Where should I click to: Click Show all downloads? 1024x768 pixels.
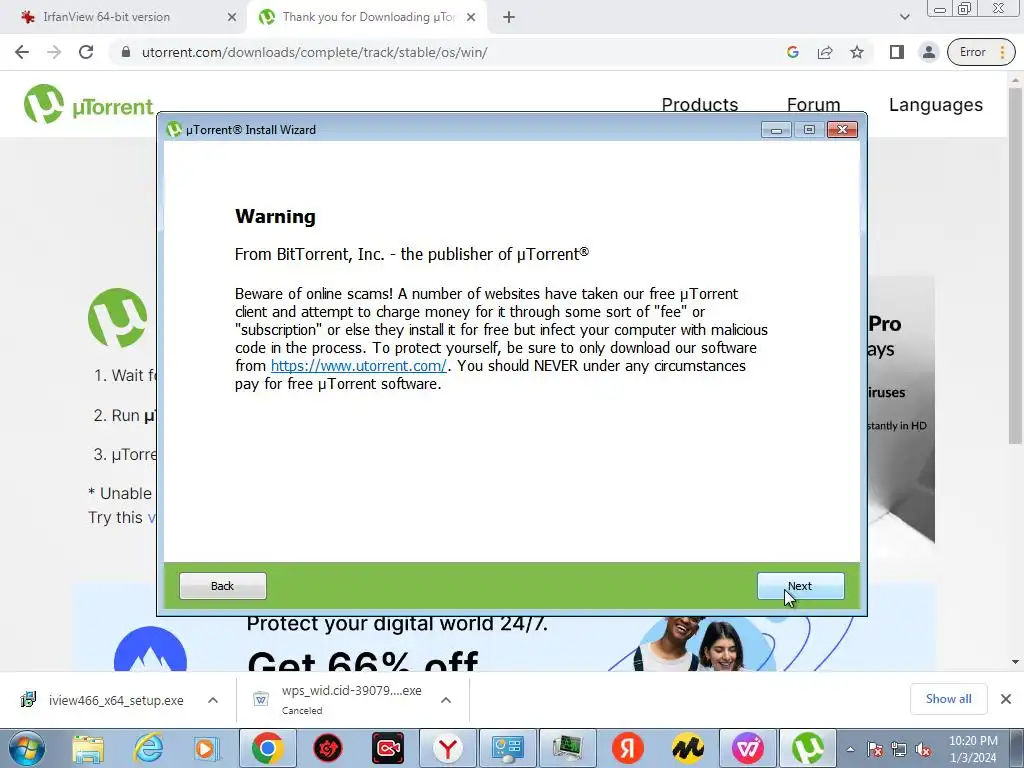point(948,699)
